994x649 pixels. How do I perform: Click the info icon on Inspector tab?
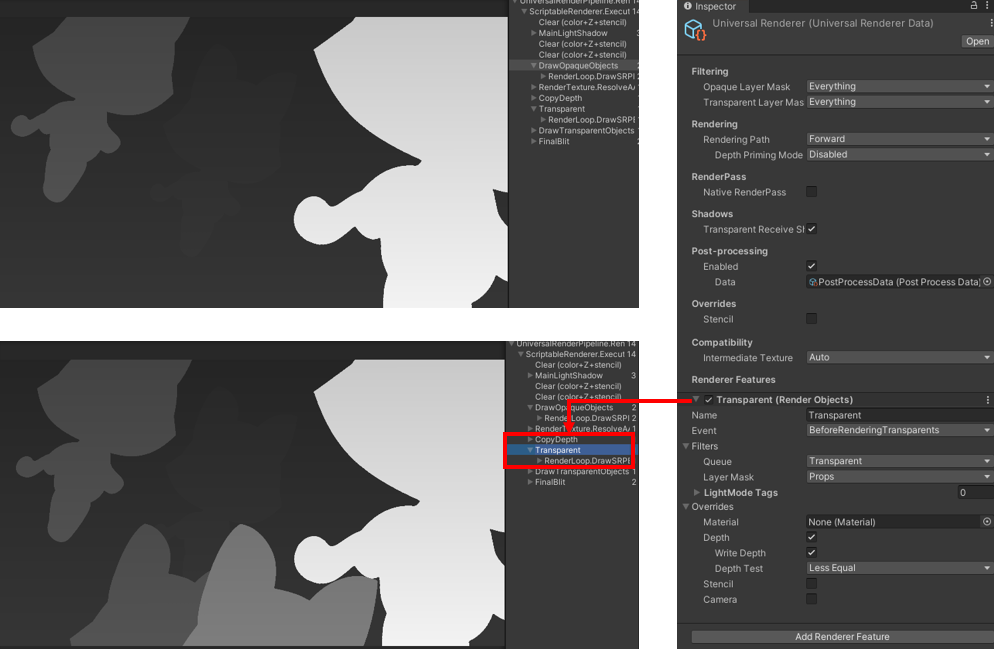click(688, 6)
